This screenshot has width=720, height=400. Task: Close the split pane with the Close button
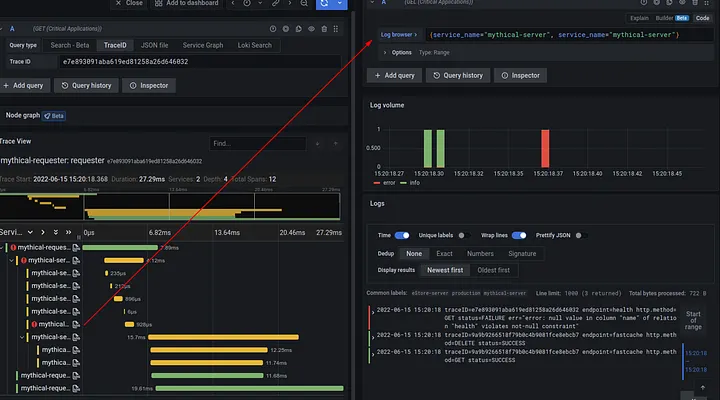tap(129, 3)
